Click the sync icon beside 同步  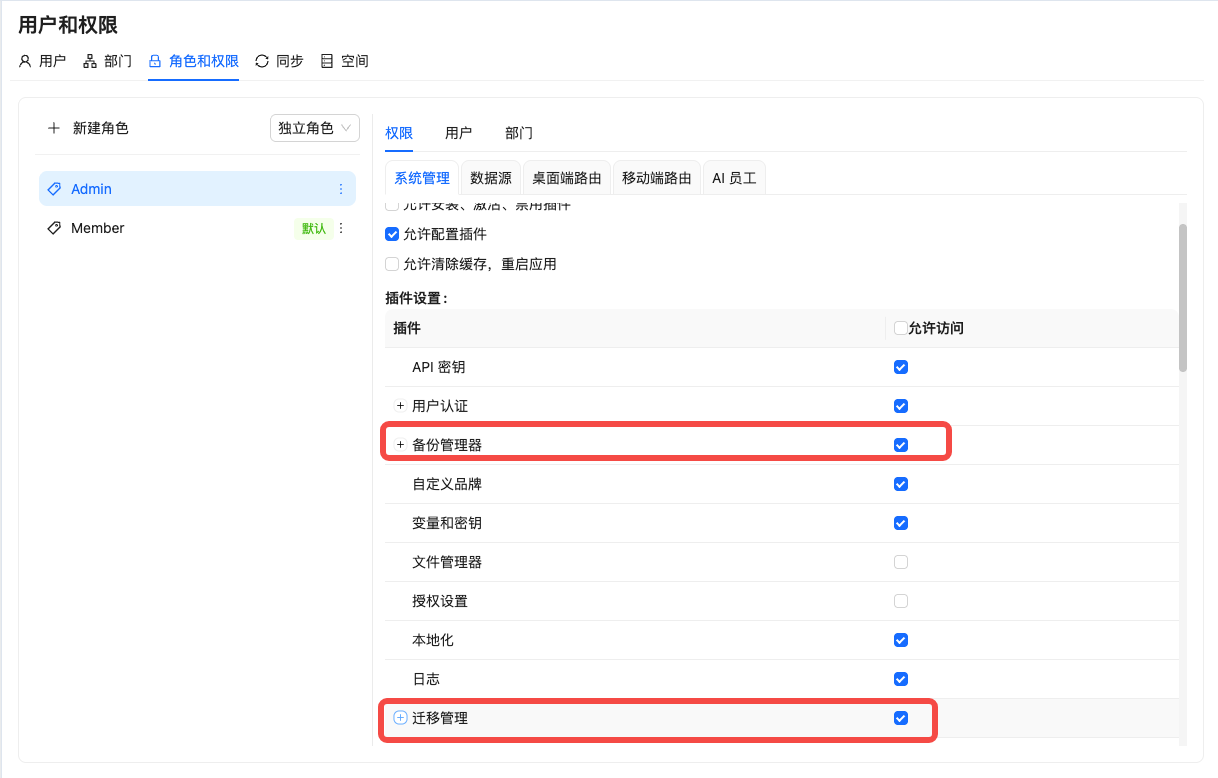pos(261,61)
